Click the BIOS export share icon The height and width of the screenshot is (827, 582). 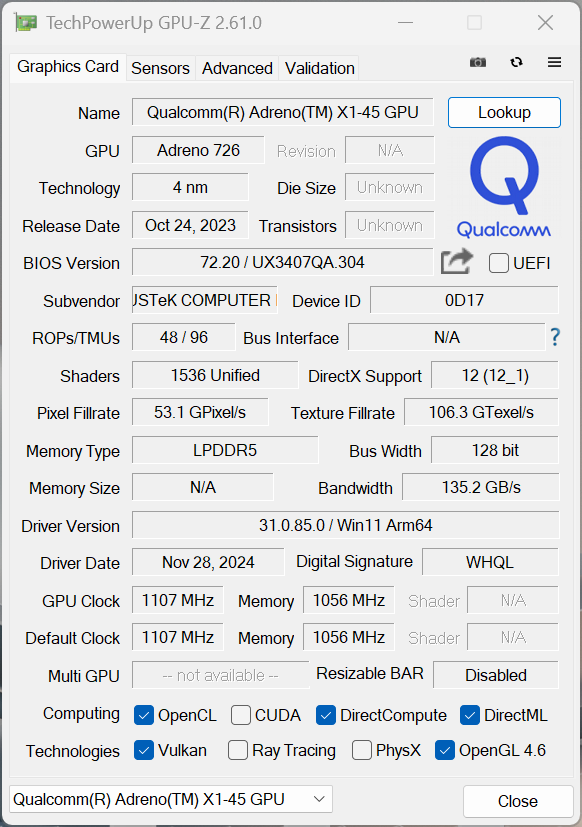[457, 261]
